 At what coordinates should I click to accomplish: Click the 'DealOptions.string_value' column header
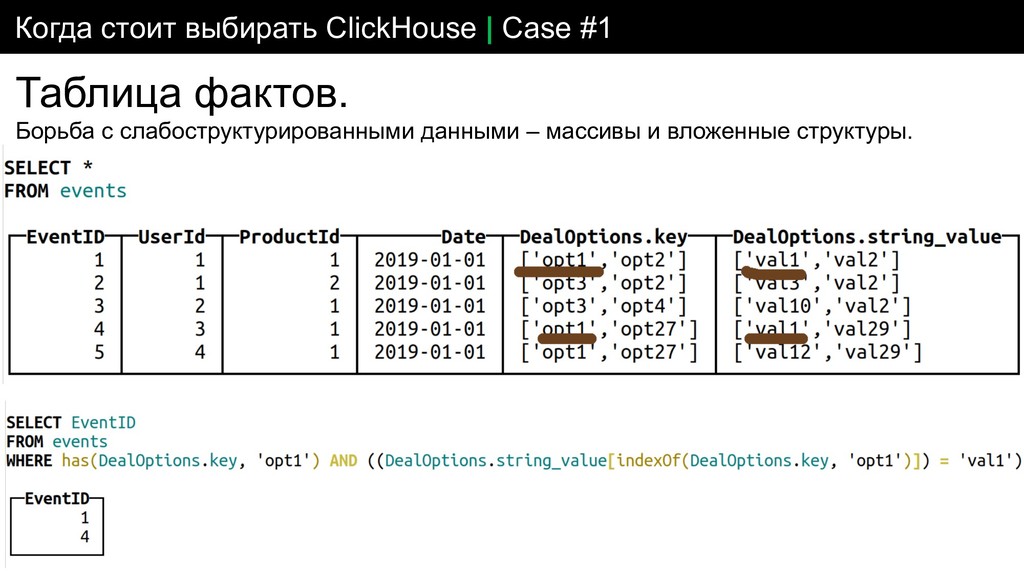[x=867, y=236]
